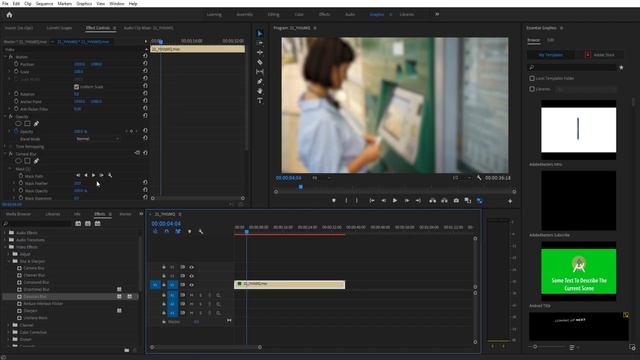Expand the Channel effects folder

click(9, 325)
